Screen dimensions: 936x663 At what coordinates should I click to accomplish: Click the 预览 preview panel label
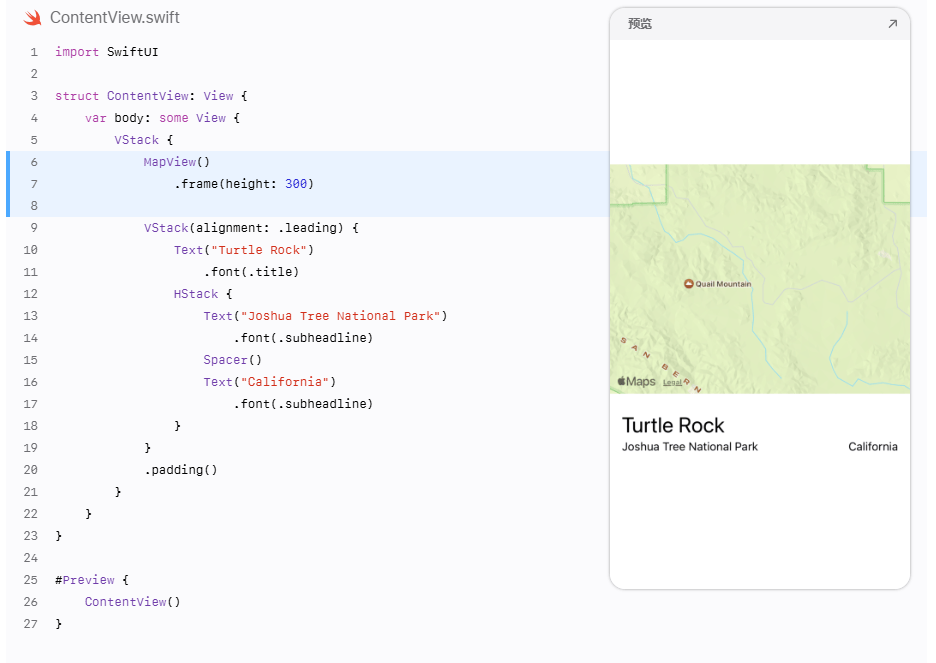tap(640, 24)
